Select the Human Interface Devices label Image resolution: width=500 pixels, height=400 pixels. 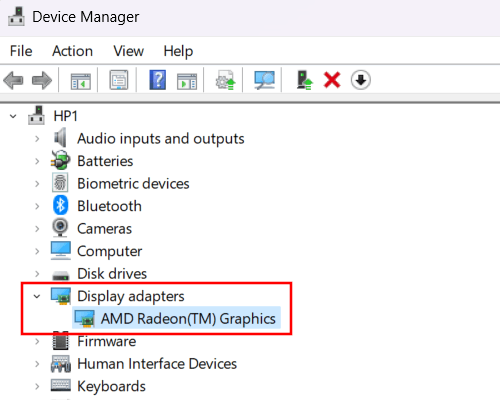pyautogui.click(x=157, y=364)
